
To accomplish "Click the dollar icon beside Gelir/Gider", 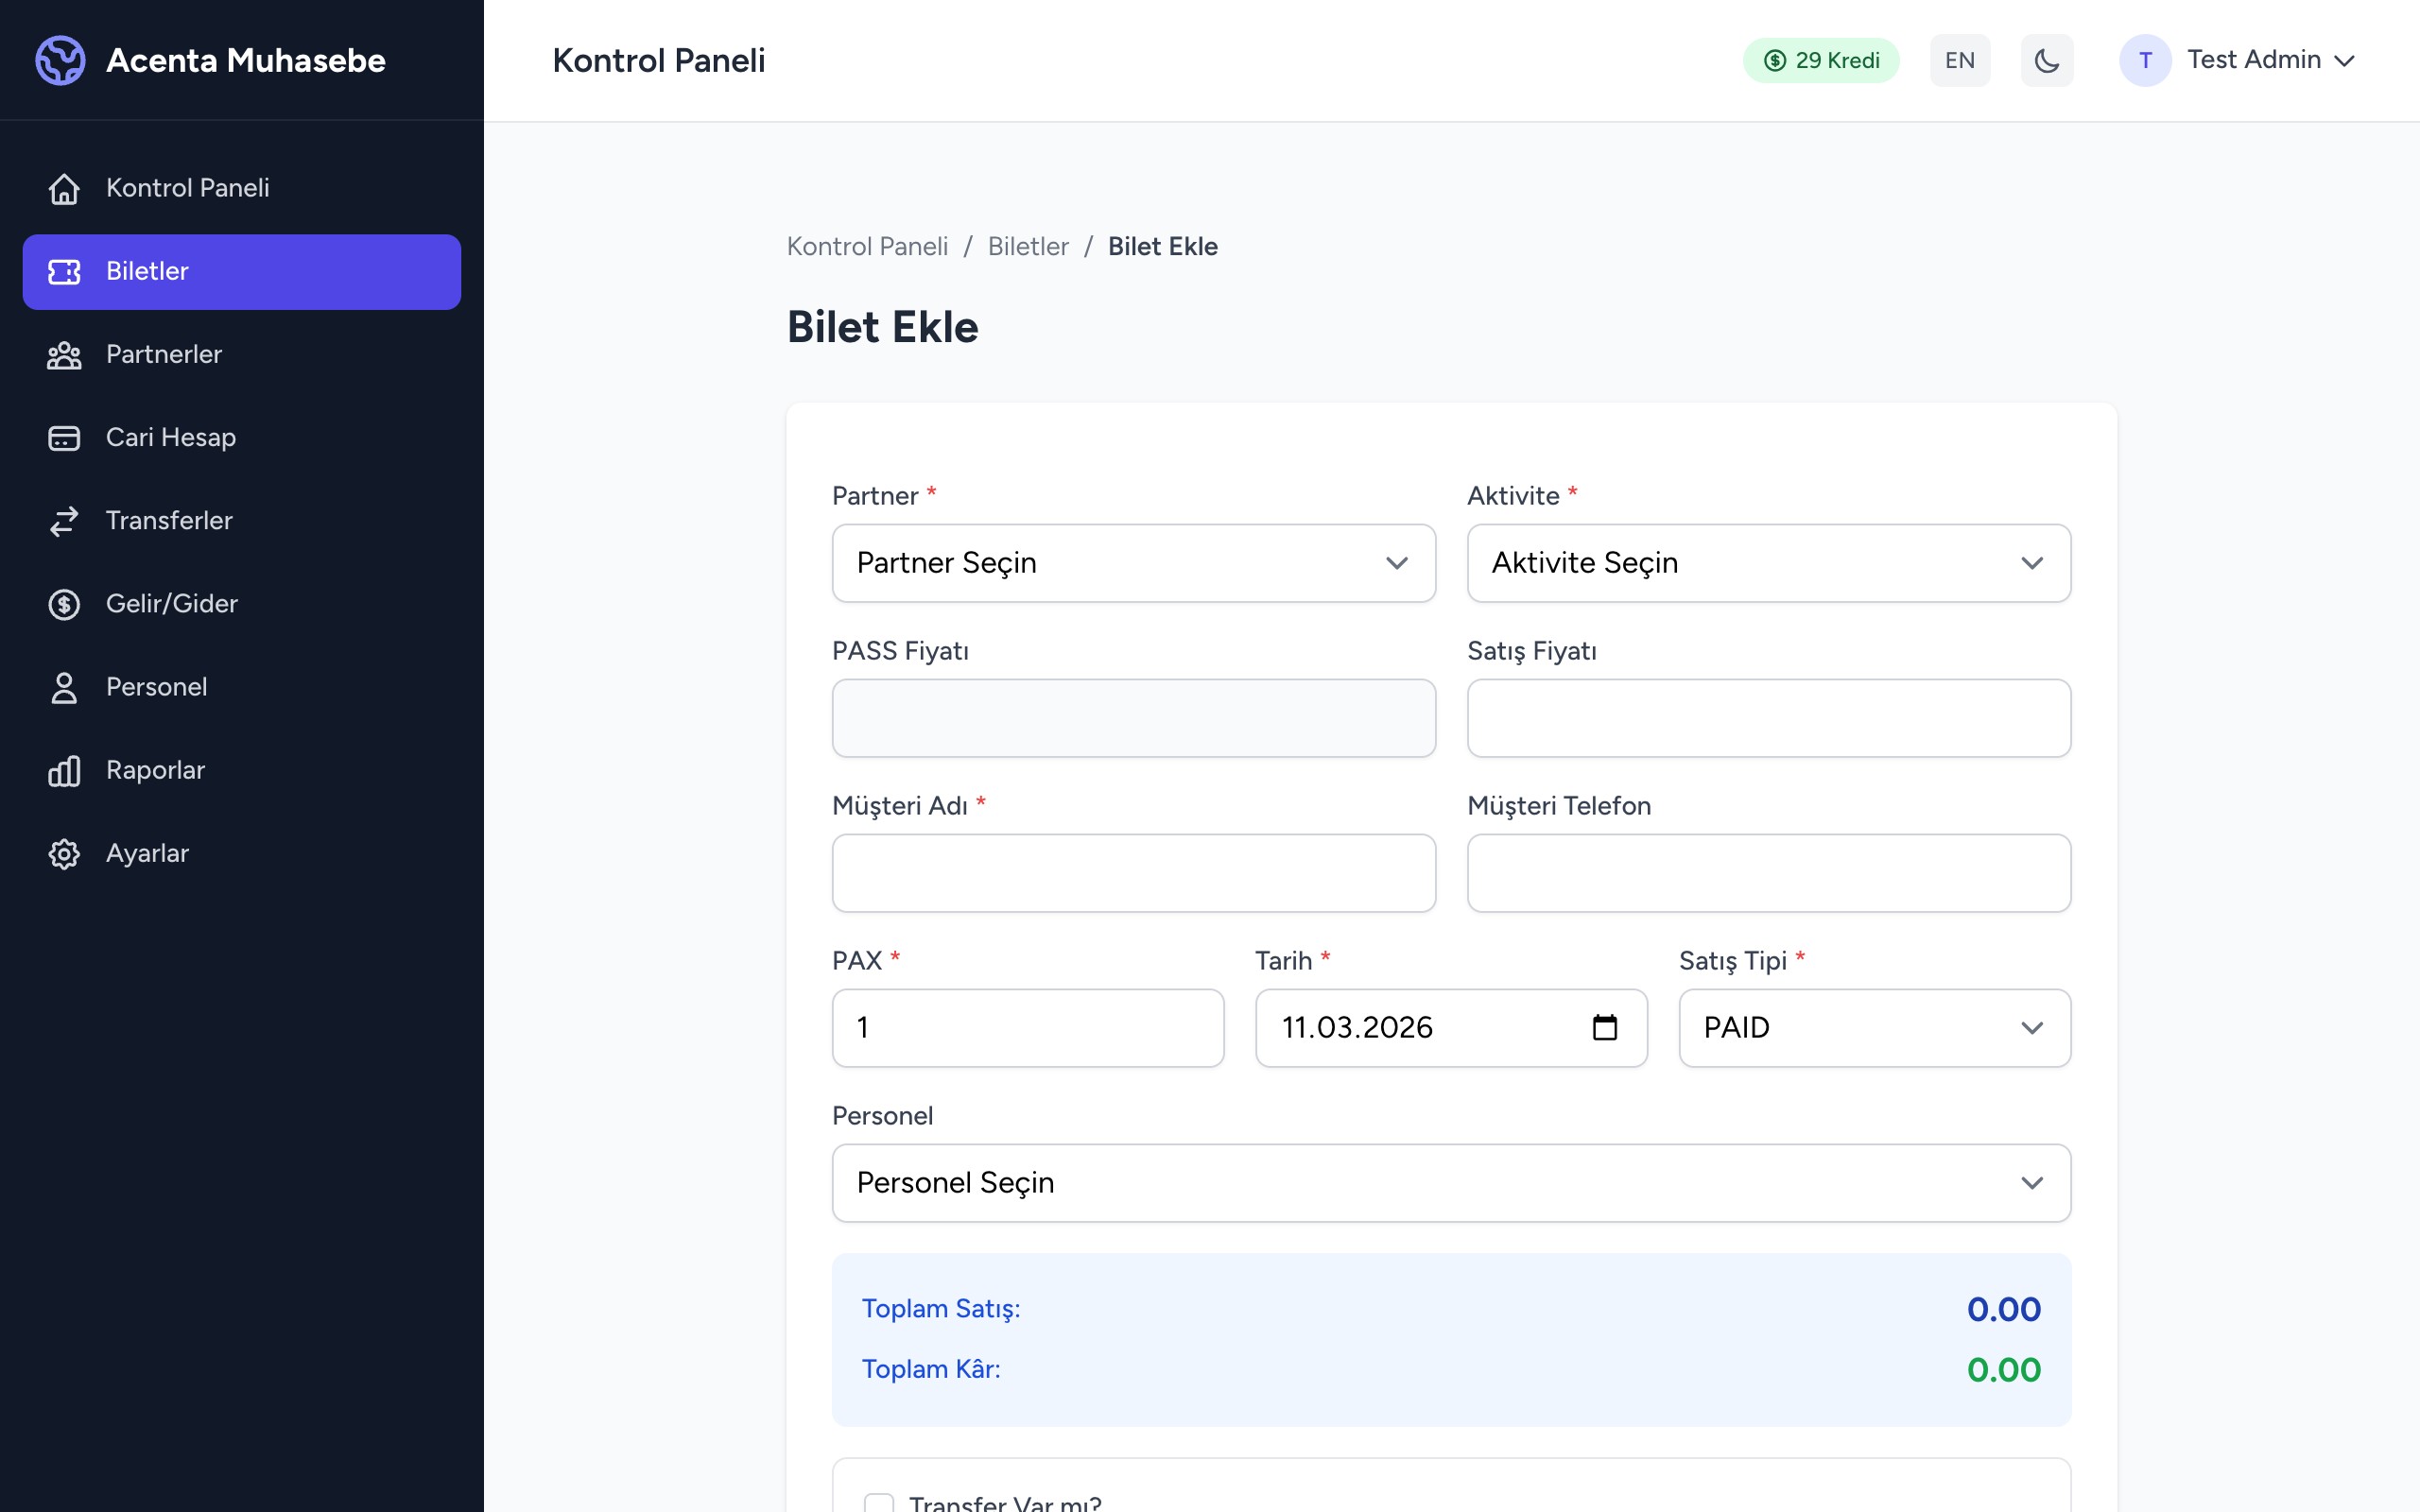I will 64,604.
